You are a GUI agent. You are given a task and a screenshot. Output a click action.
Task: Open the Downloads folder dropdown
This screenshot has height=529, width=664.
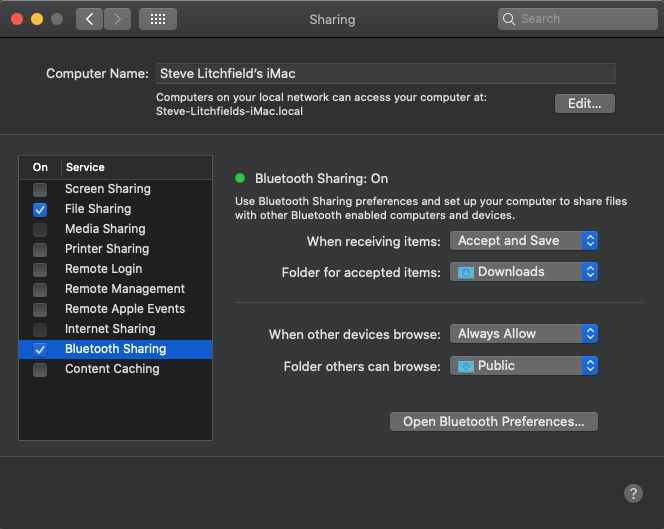click(524, 272)
